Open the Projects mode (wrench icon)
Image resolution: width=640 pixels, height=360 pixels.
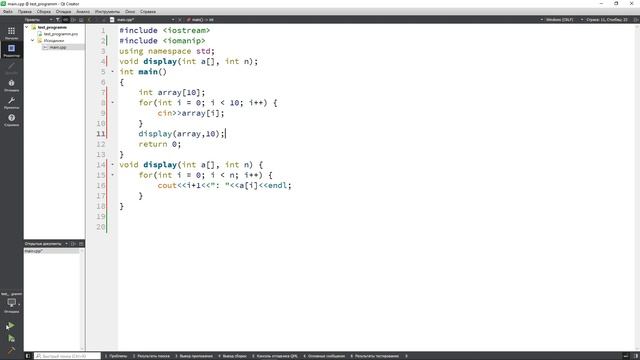pyautogui.click(x=11, y=102)
